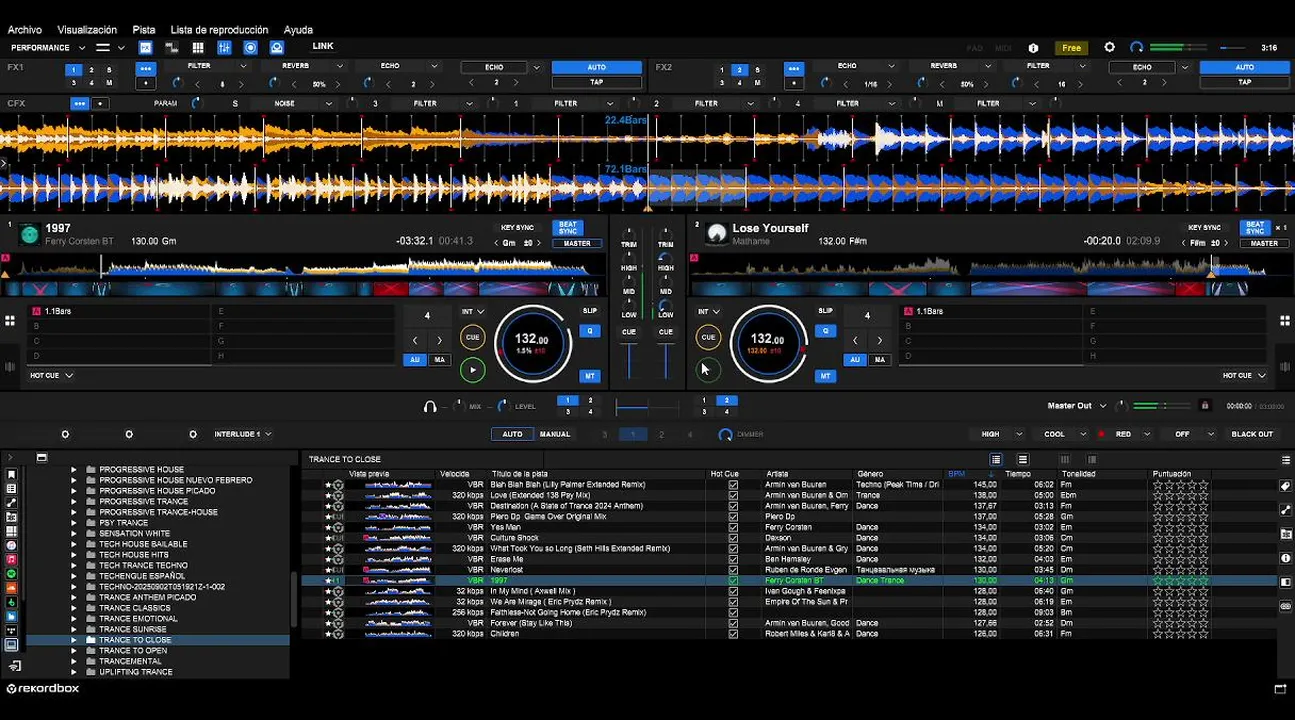The image size is (1295, 720).
Task: Select TRANCE TO OPEN folder
Action: [x=133, y=651]
